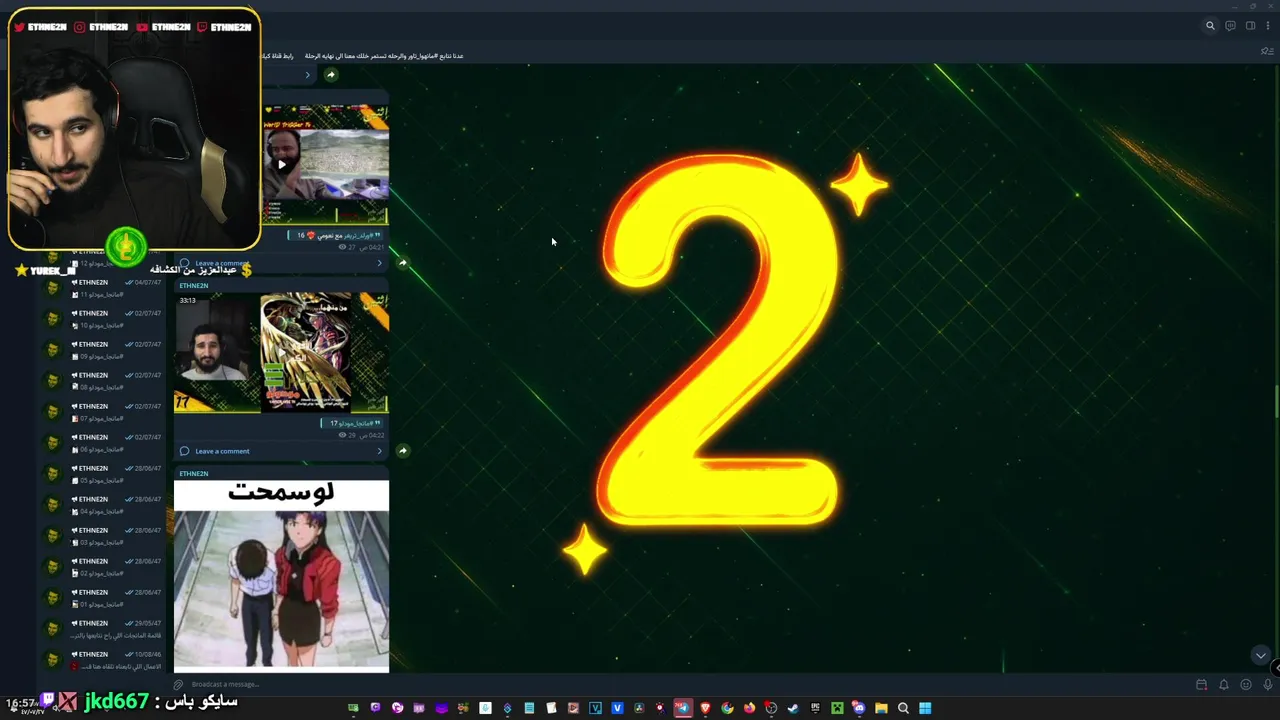Open the pinned message bar text
This screenshot has width=1280, height=720.
pyautogui.click(x=384, y=56)
